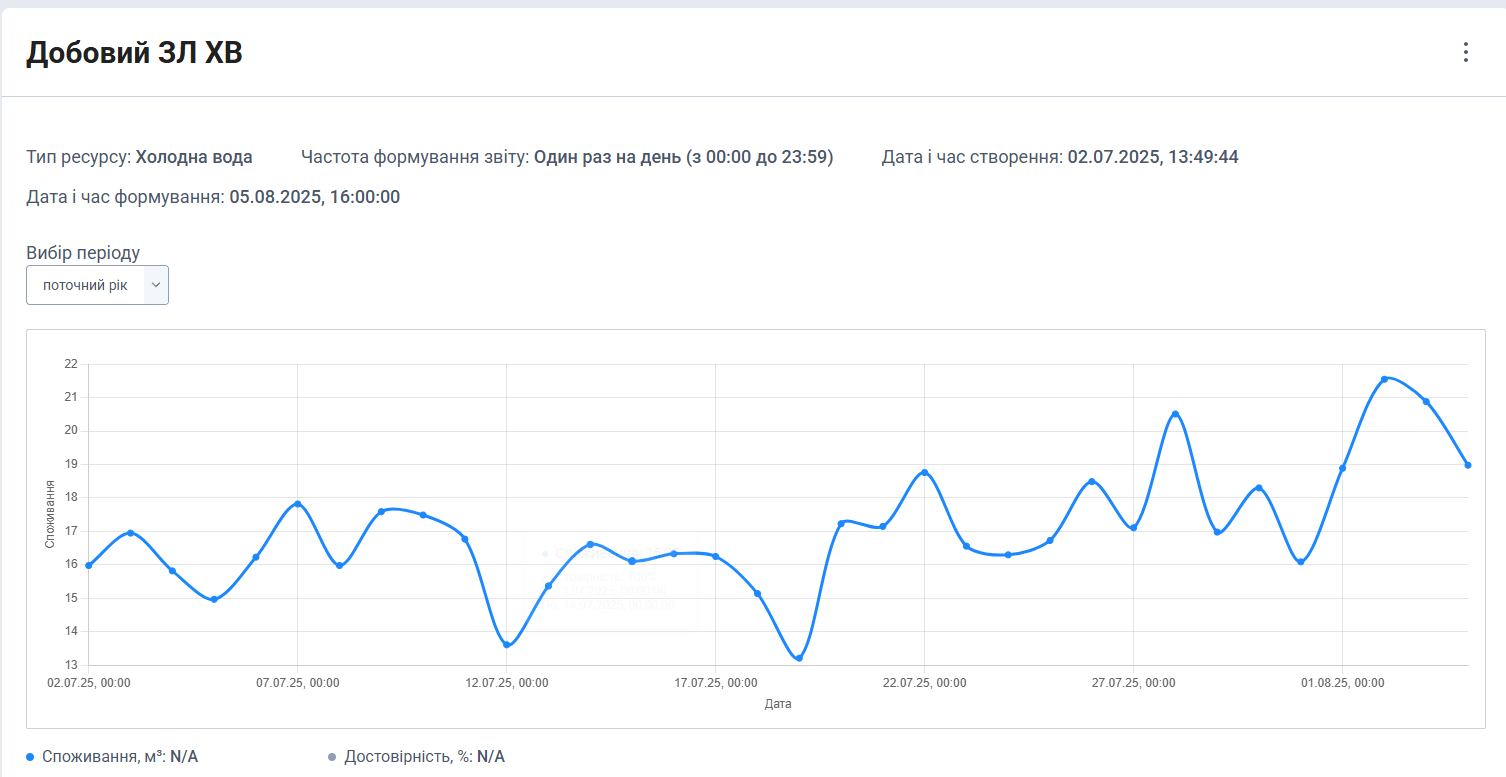1506x777 pixels.
Task: Select the first data point at 02.07.25
Action: [x=89, y=565]
